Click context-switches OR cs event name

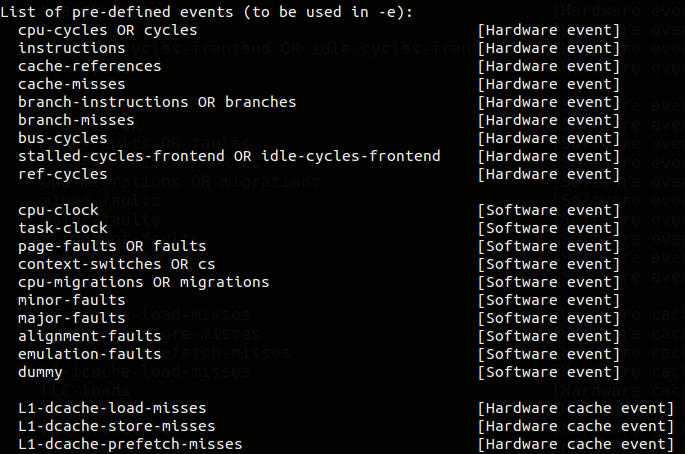pyautogui.click(x=116, y=264)
